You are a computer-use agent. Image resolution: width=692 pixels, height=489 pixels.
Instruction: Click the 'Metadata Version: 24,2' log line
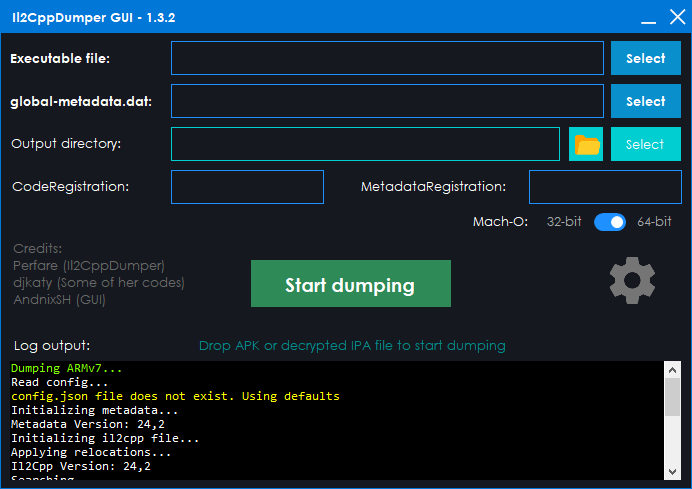click(88, 424)
